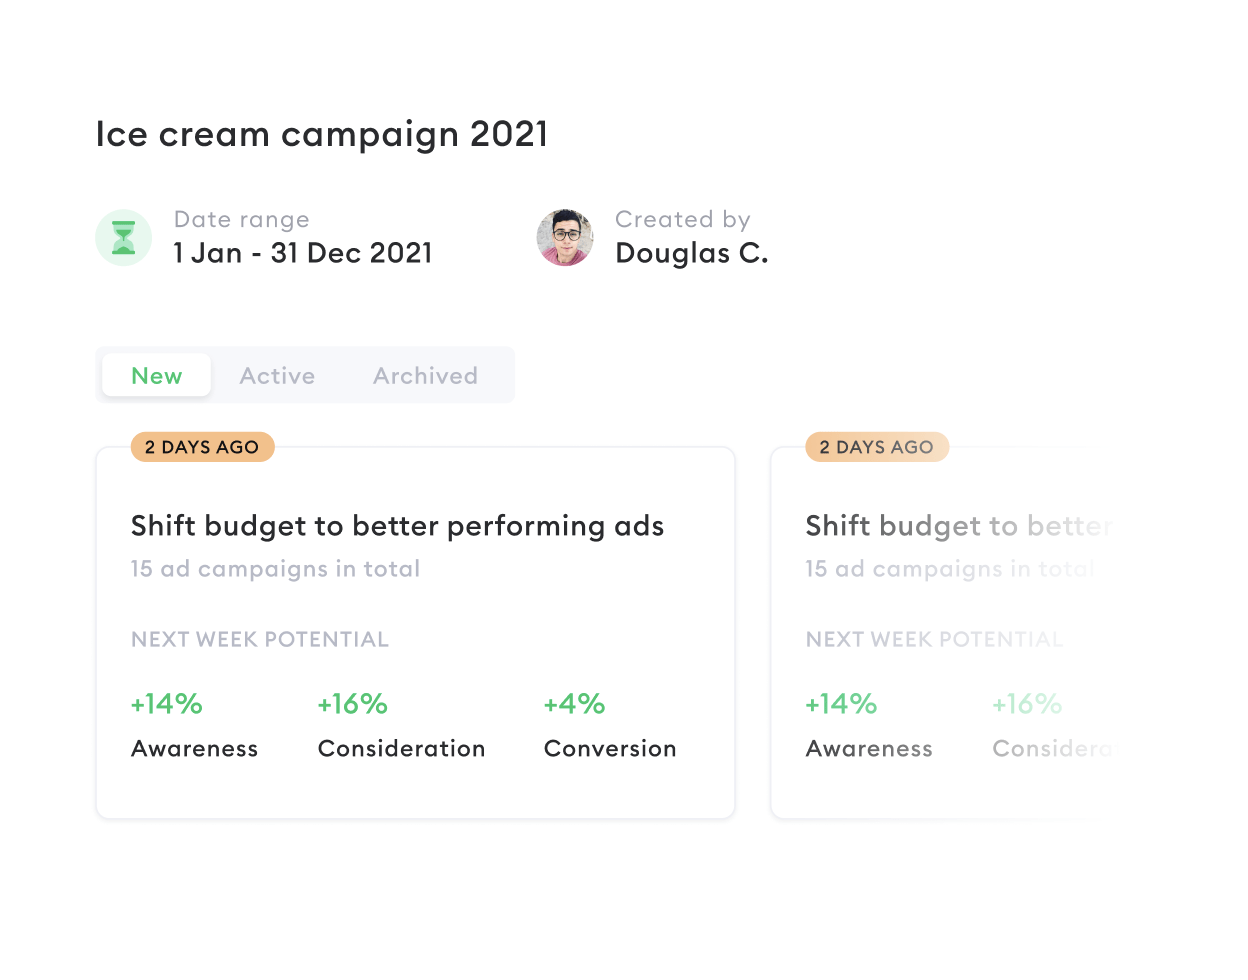Image resolution: width=1248 pixels, height=980 pixels.
Task: Click the first card's 15 ad campaigns in total
Action: (275, 569)
